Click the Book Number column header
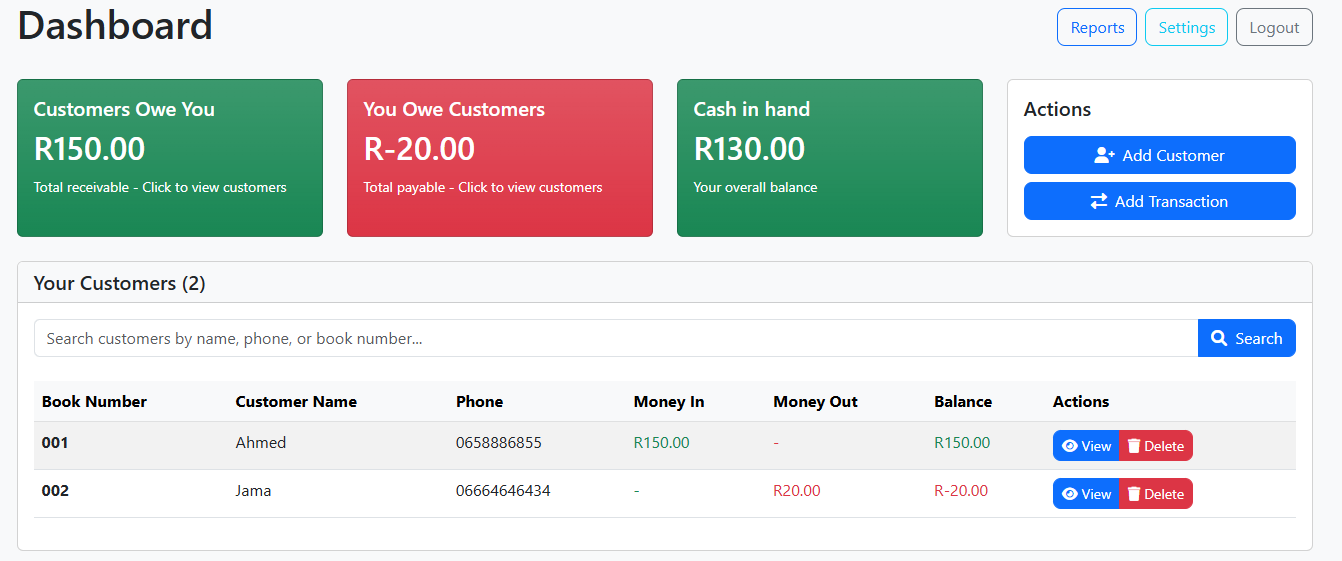The height and width of the screenshot is (561, 1342). [x=94, y=402]
